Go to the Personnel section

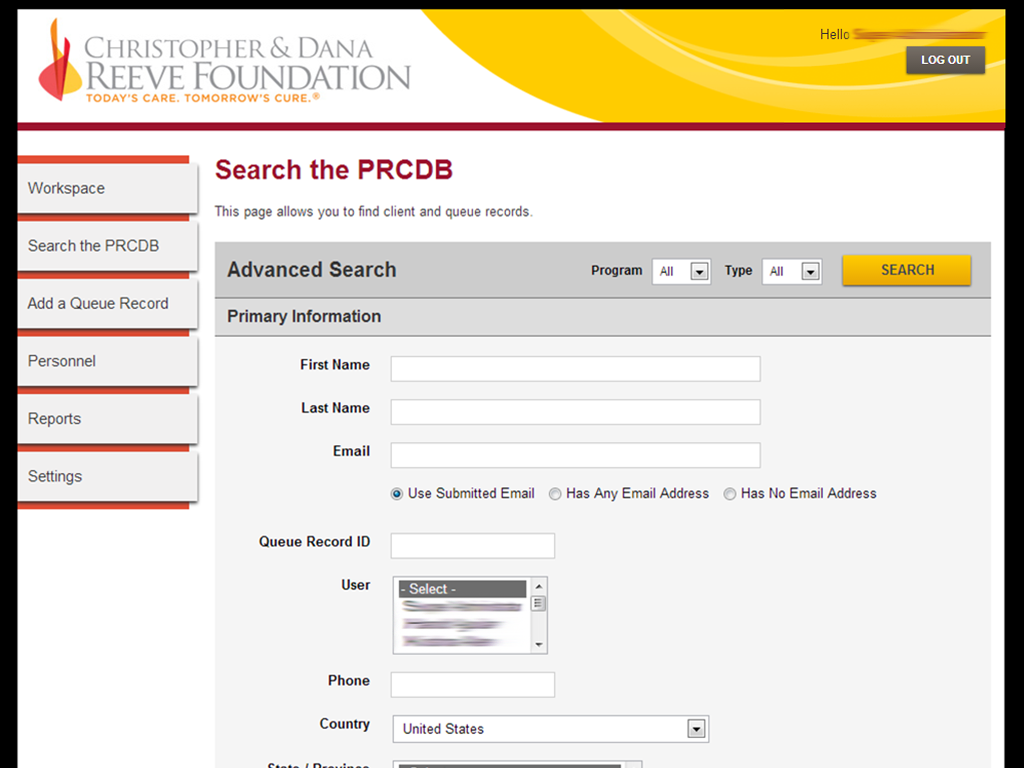point(61,361)
